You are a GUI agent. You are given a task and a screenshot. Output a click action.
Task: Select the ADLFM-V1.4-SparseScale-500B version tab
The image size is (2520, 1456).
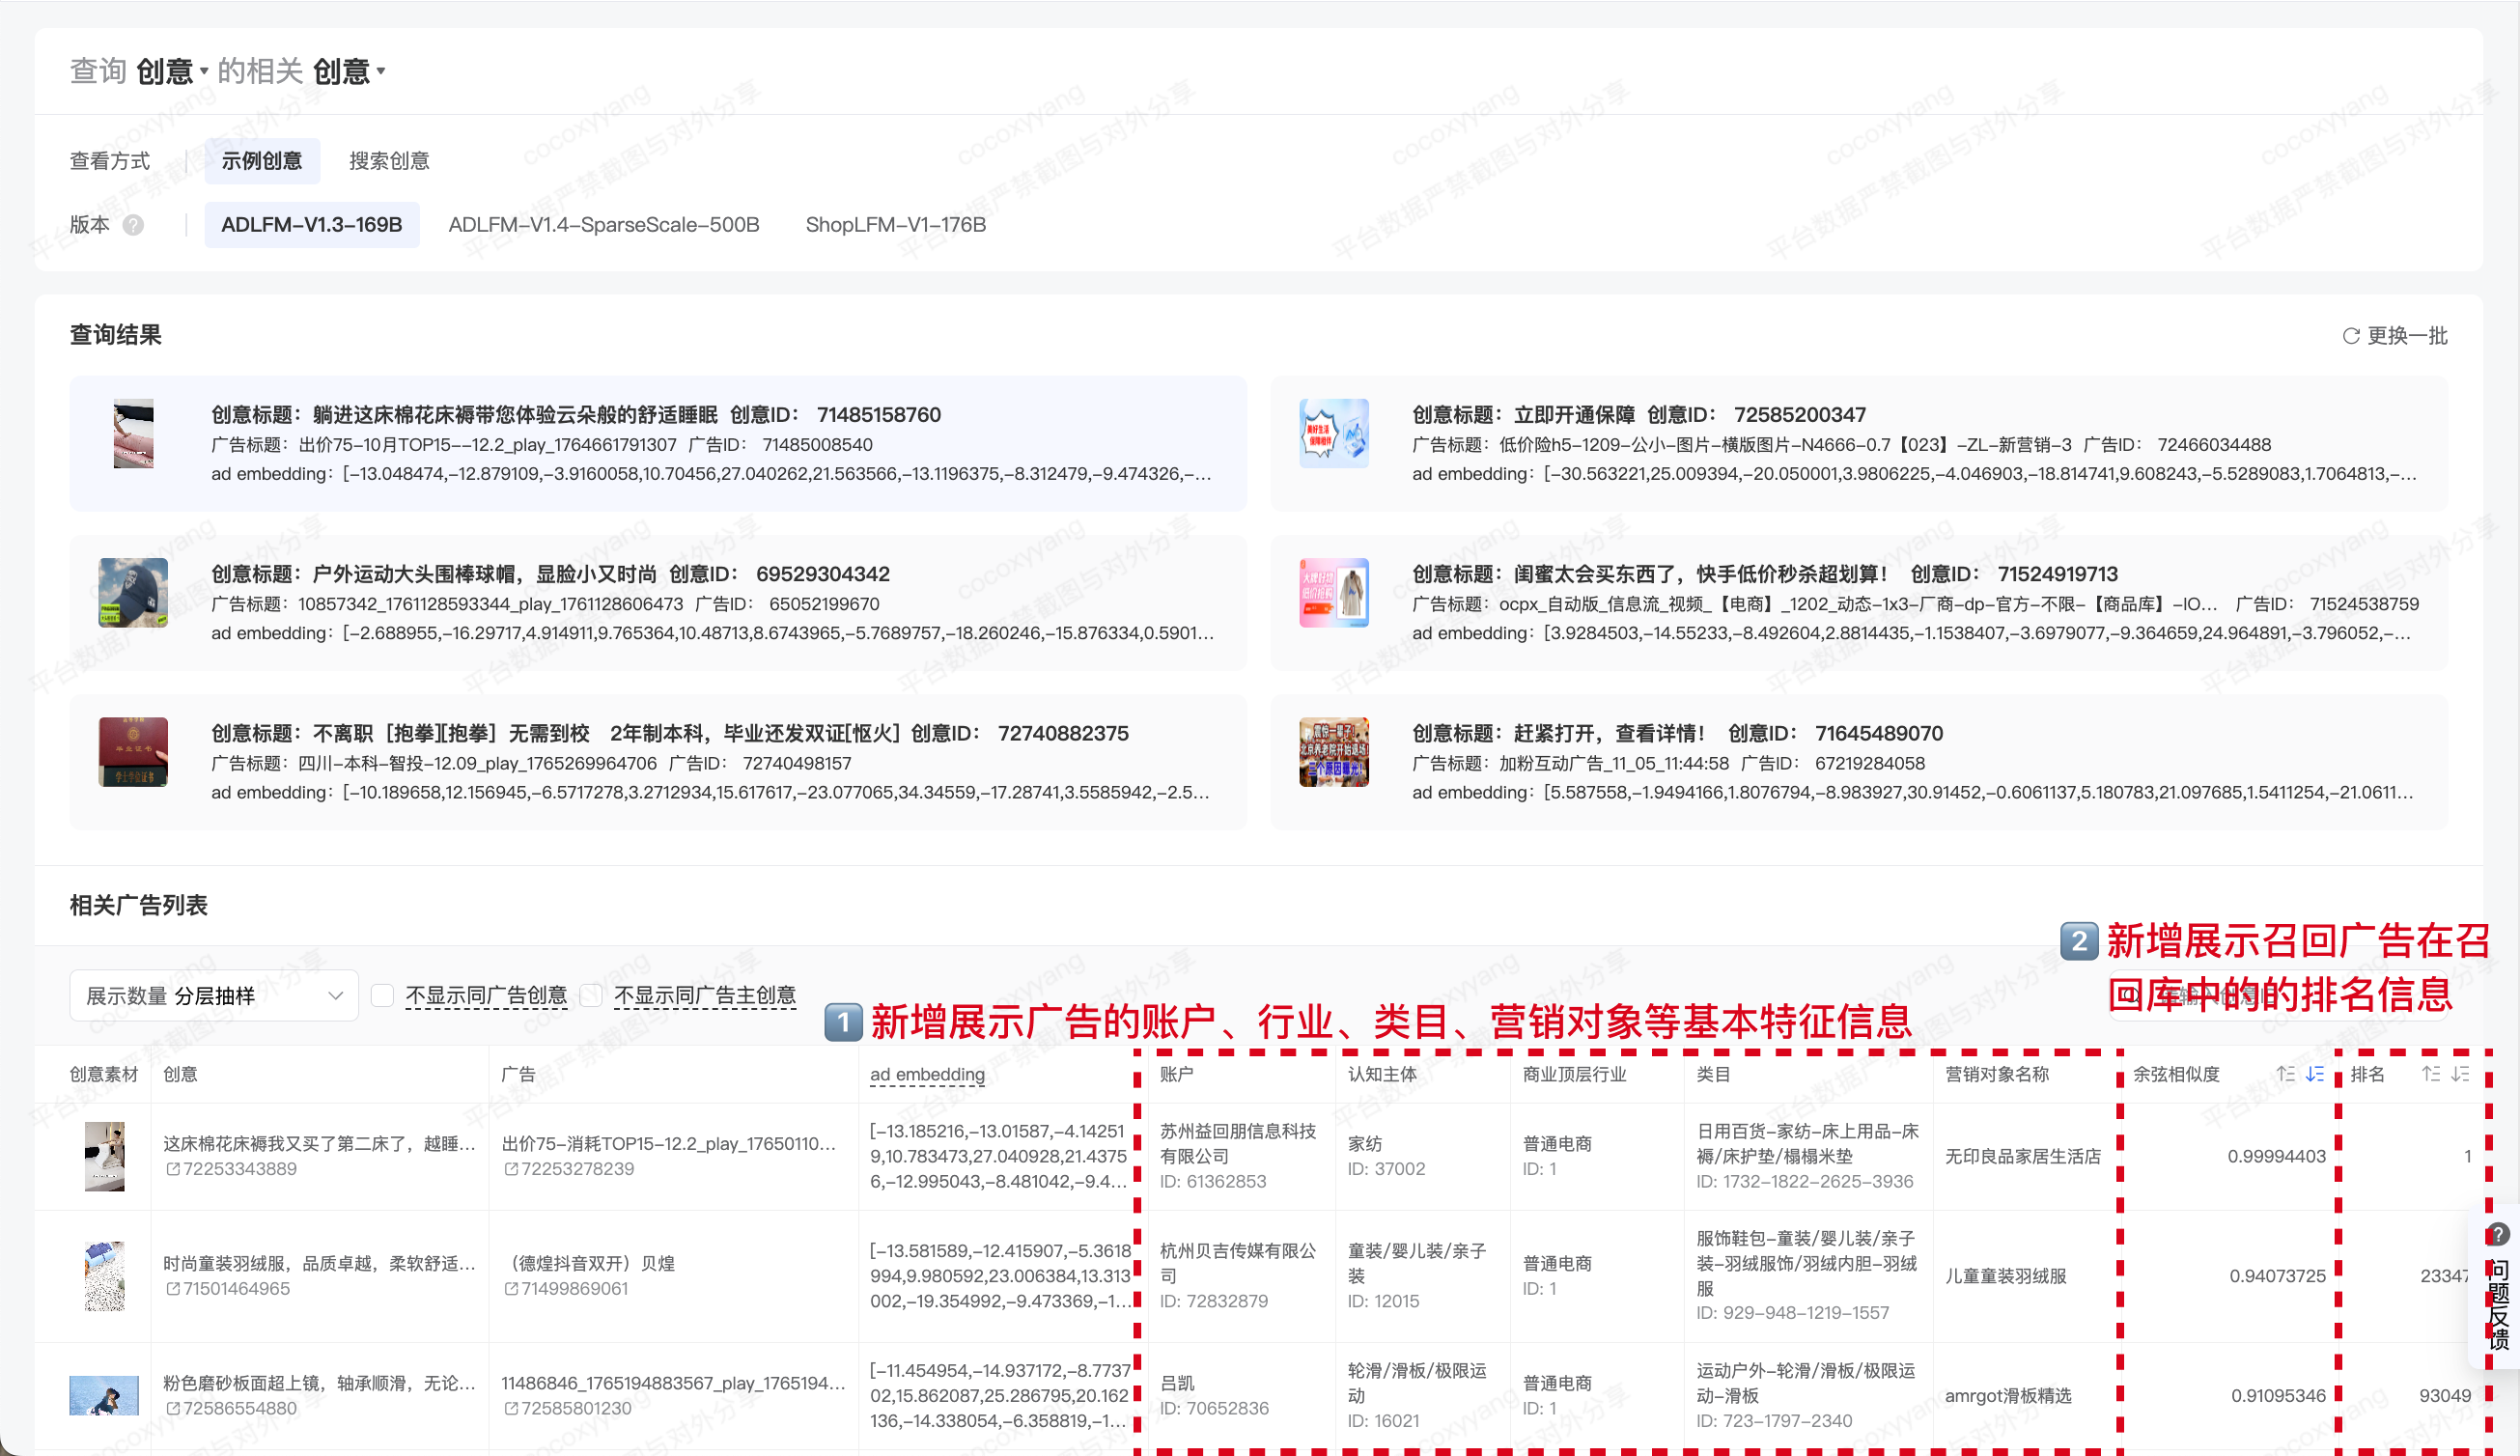(x=603, y=225)
